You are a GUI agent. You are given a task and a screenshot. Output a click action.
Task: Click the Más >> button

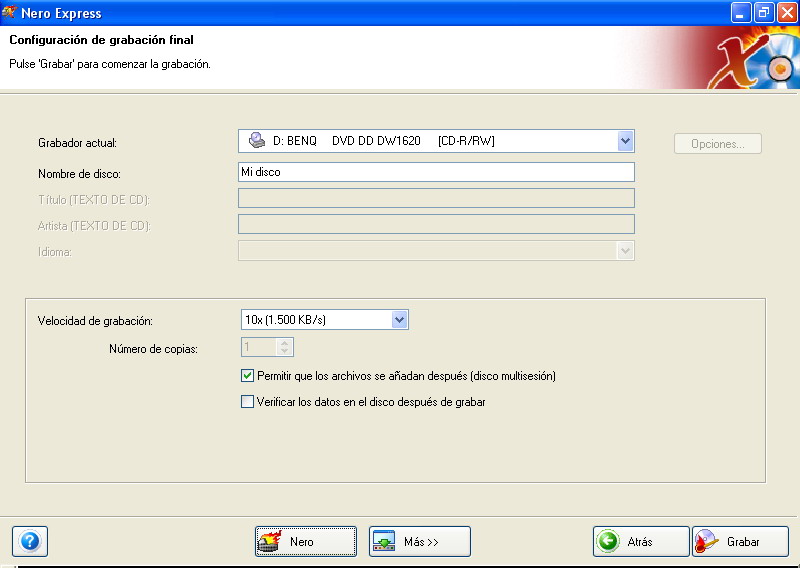coord(420,541)
